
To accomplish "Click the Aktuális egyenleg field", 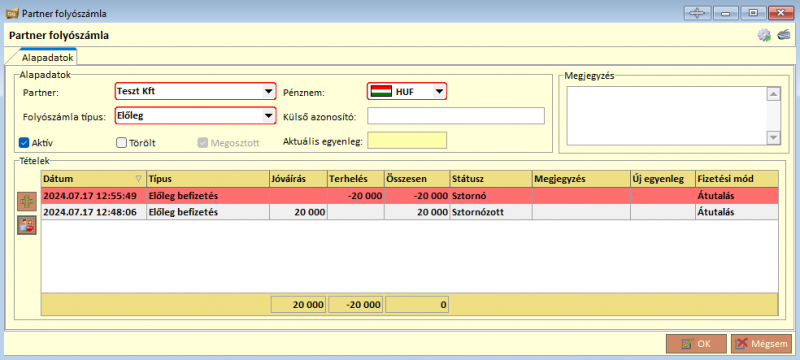I will coord(407,141).
